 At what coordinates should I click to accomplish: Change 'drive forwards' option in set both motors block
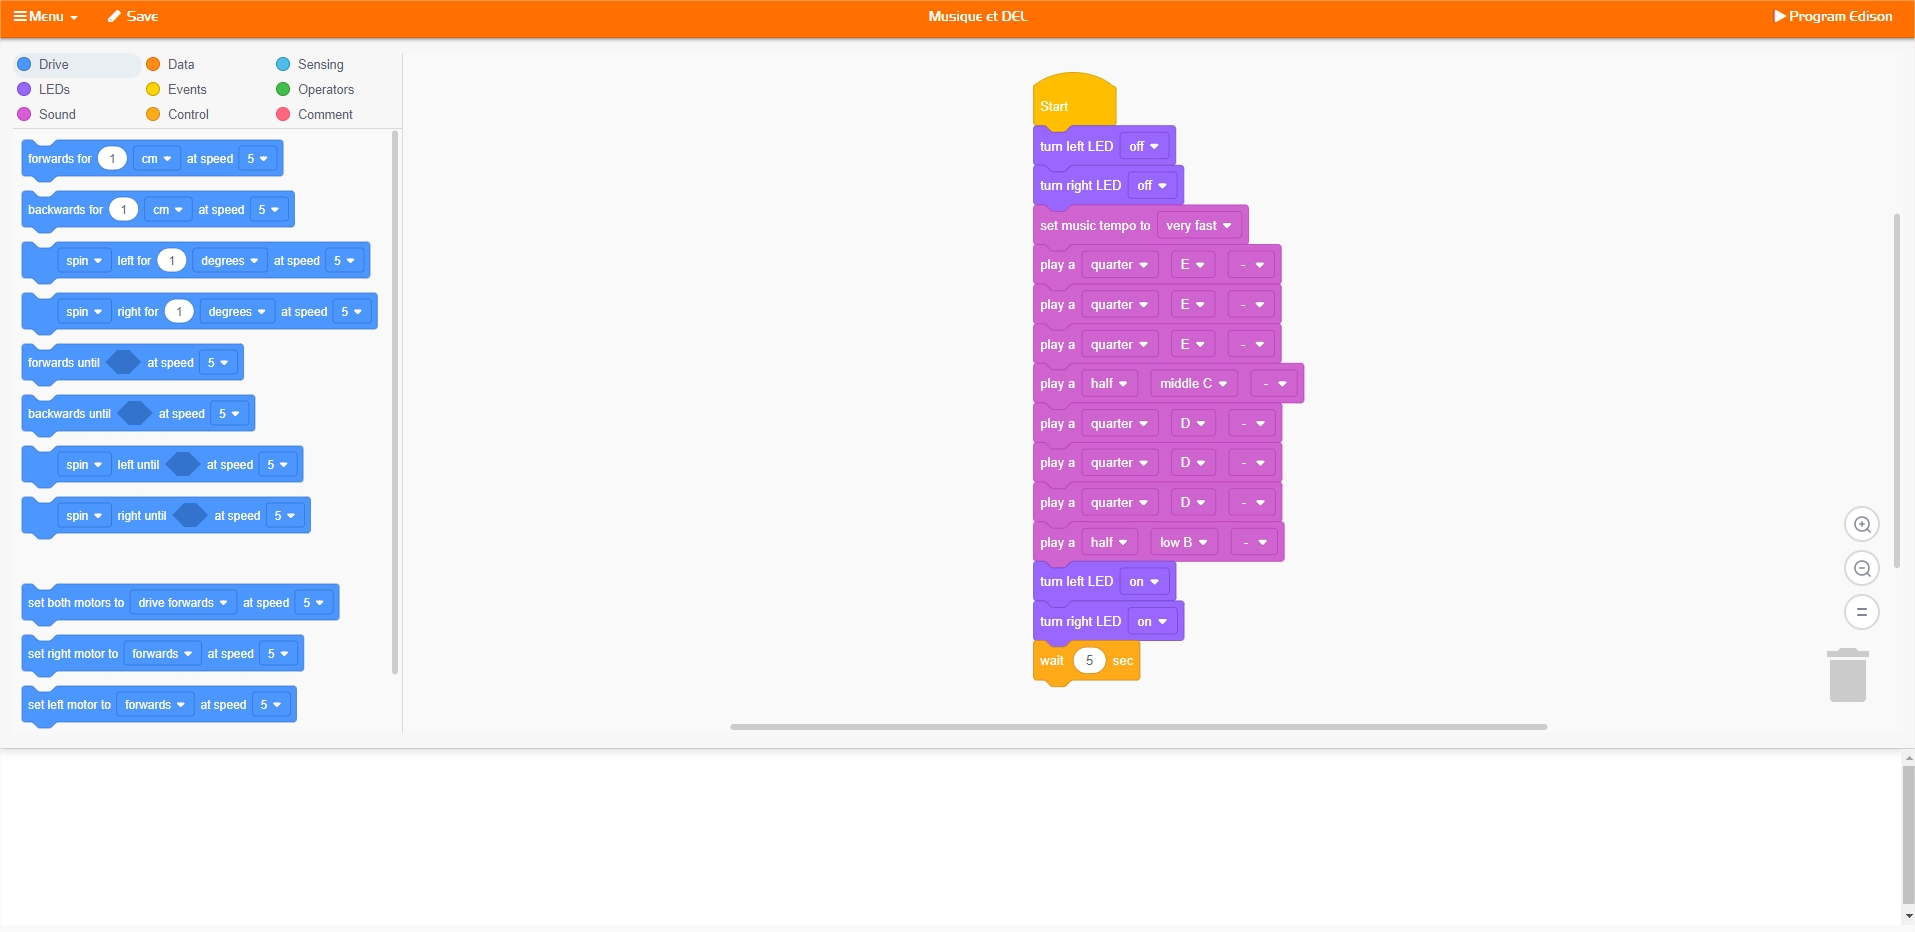pyautogui.click(x=182, y=603)
